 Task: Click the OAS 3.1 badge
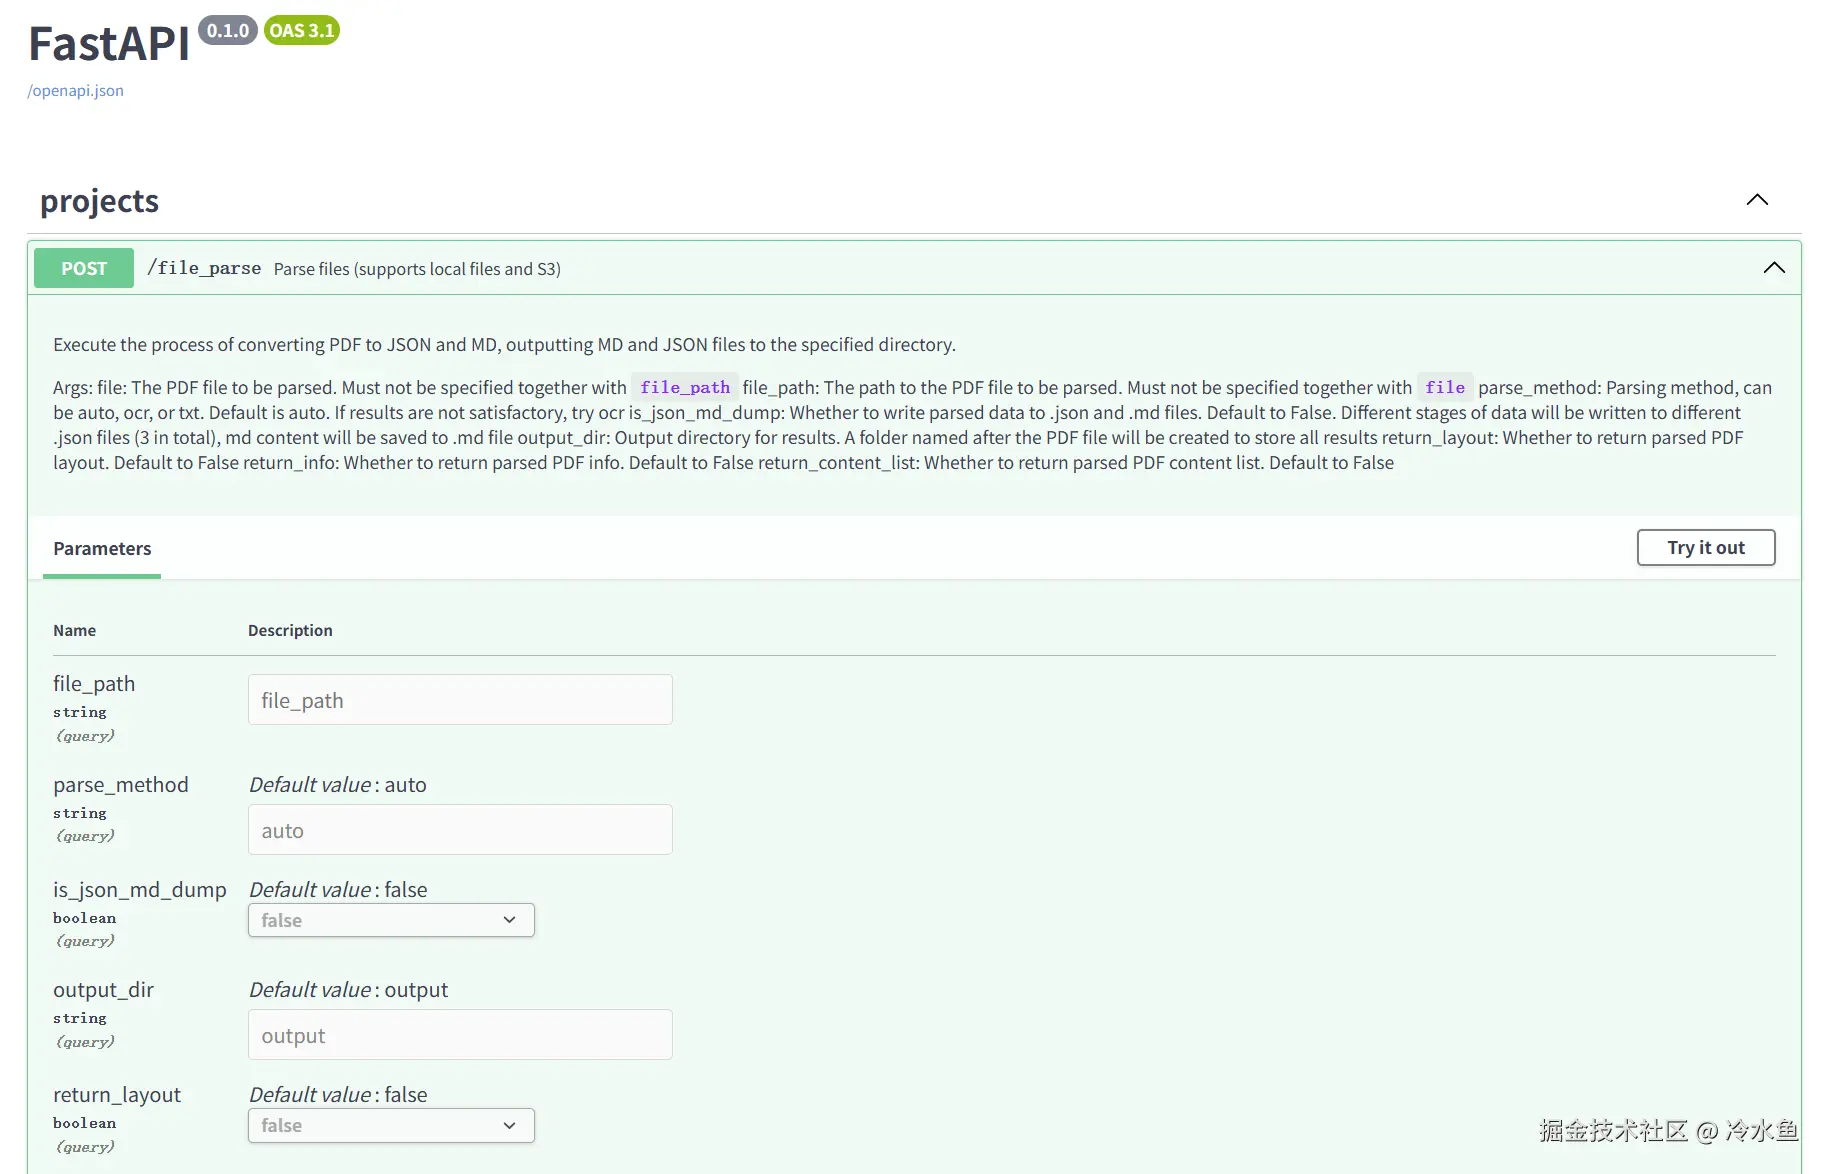(302, 31)
